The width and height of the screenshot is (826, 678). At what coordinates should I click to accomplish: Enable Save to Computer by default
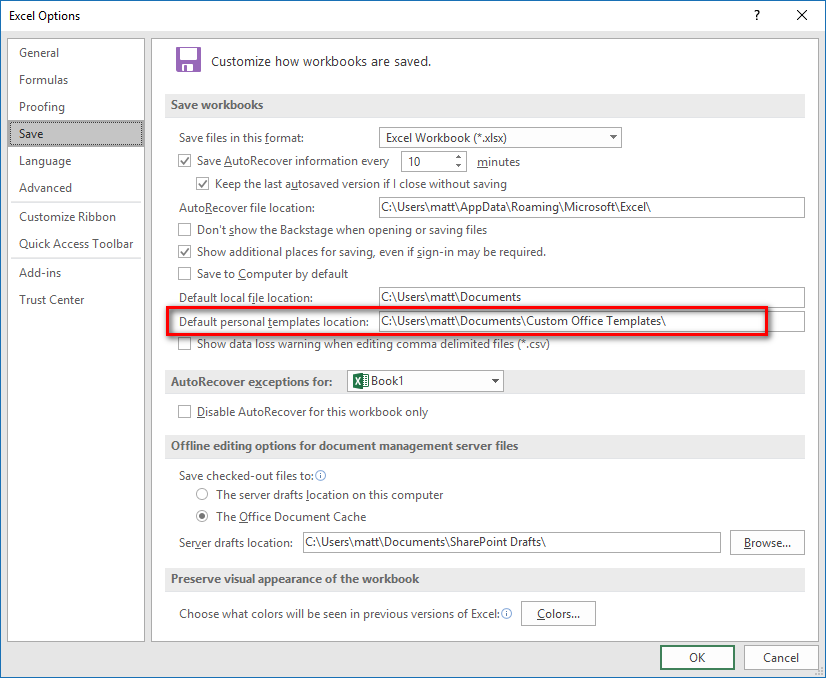coord(184,274)
